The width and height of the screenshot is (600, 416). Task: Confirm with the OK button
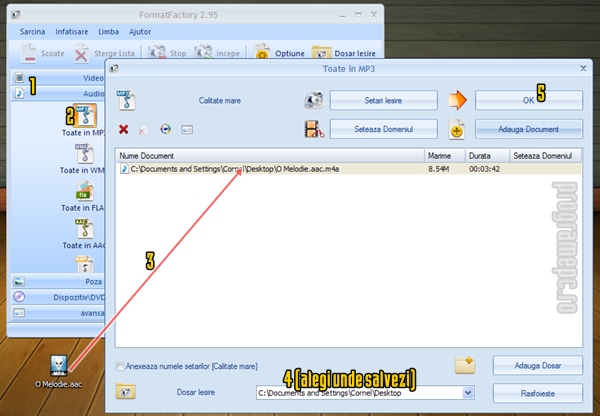[x=529, y=100]
